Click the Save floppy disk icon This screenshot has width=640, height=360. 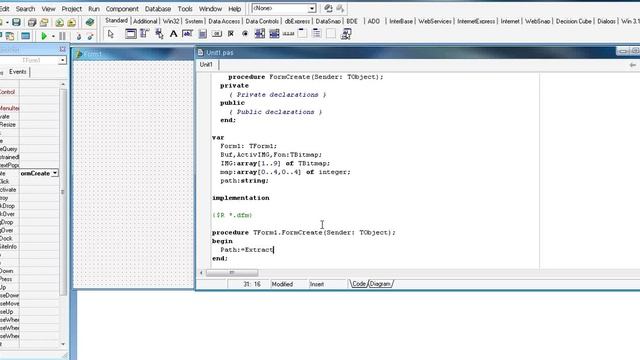click(16, 22)
